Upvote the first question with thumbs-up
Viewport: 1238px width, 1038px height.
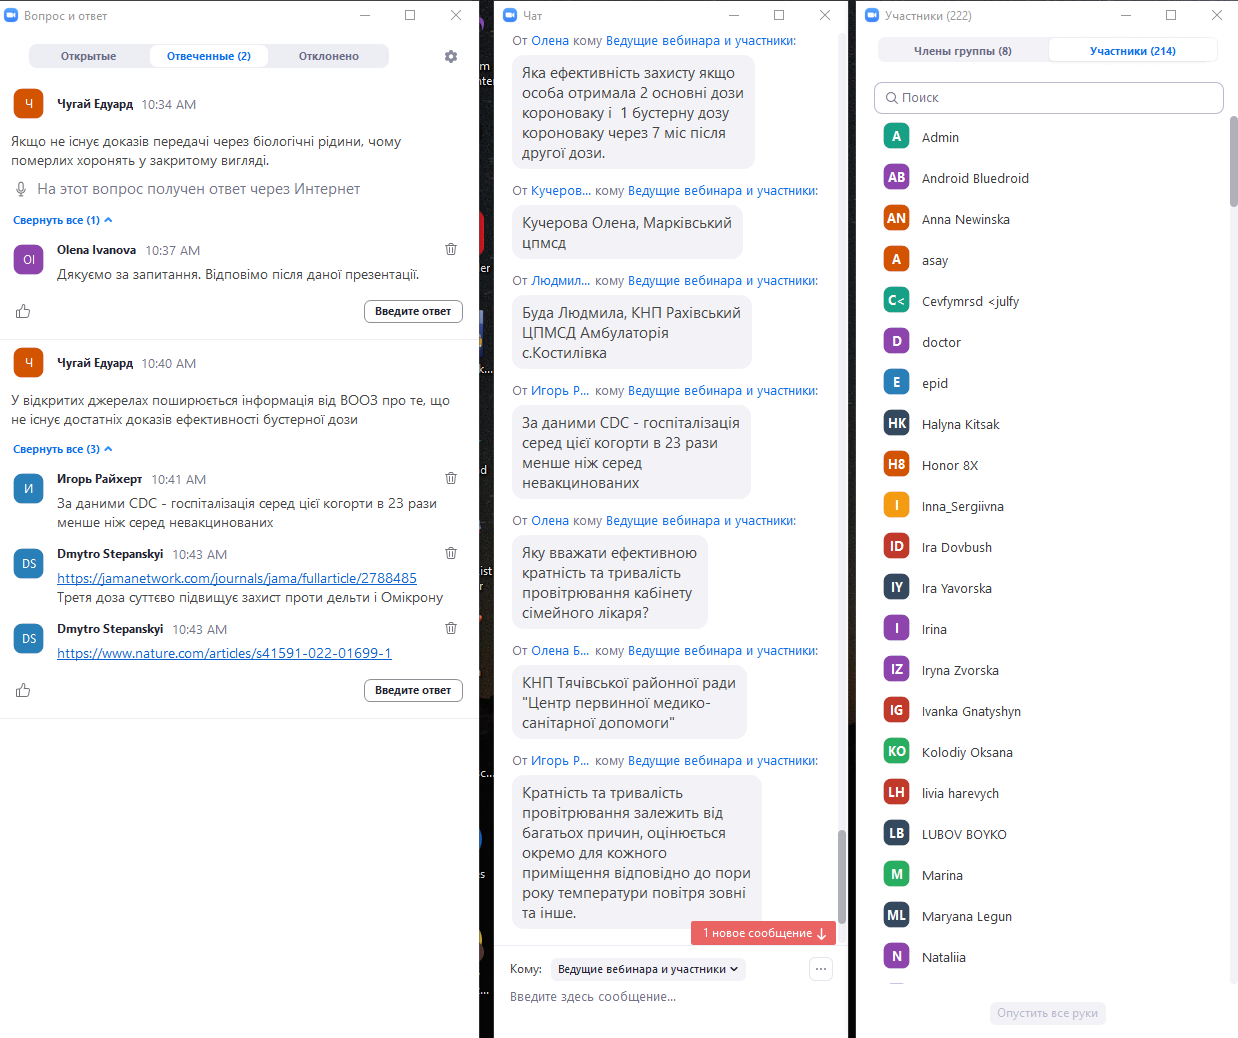pyautogui.click(x=23, y=312)
